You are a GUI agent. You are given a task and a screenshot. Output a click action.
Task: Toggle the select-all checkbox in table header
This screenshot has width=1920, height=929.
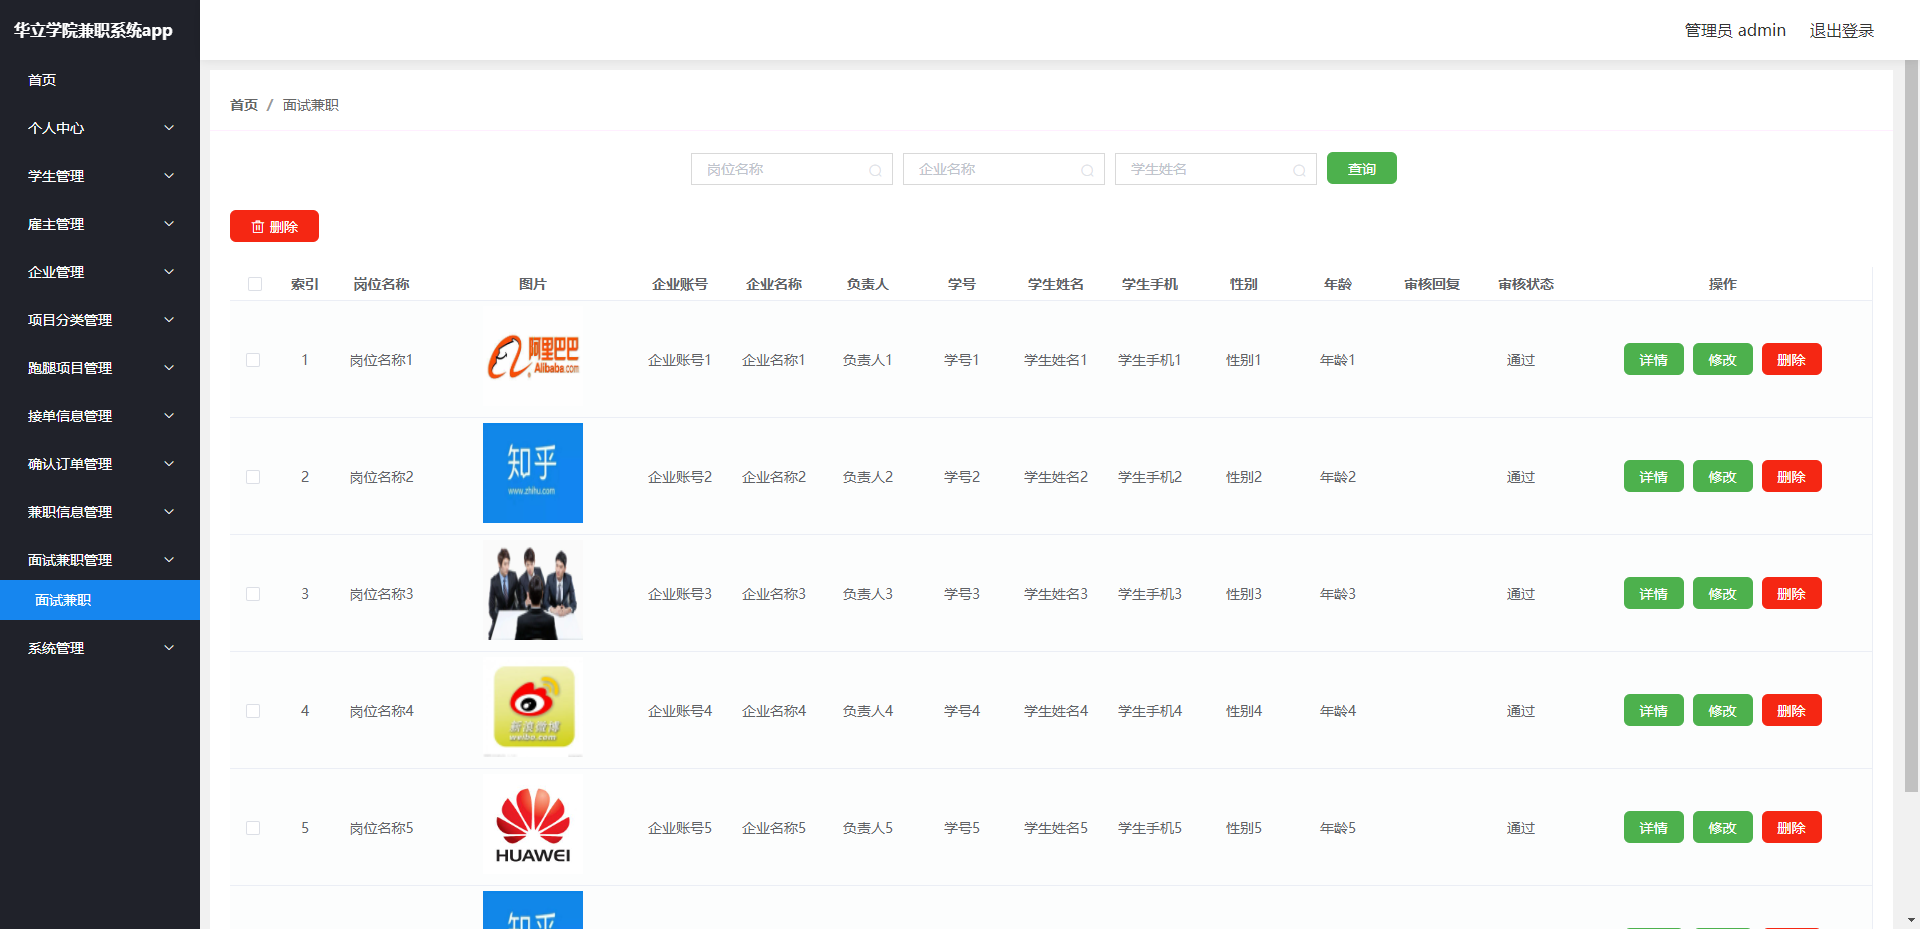tap(255, 284)
